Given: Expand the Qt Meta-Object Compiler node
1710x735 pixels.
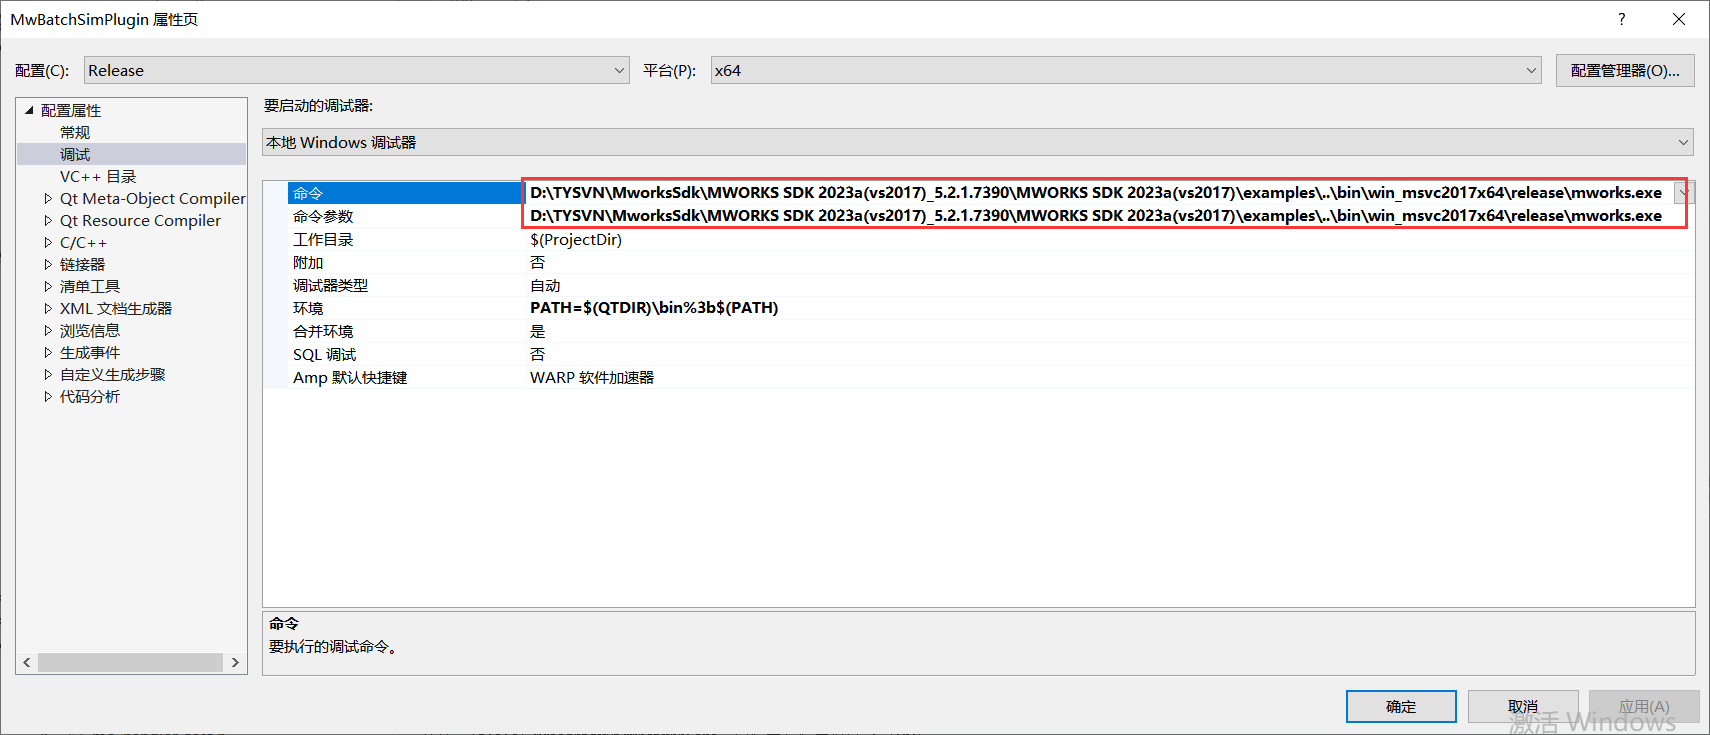Looking at the screenshot, I should point(48,199).
